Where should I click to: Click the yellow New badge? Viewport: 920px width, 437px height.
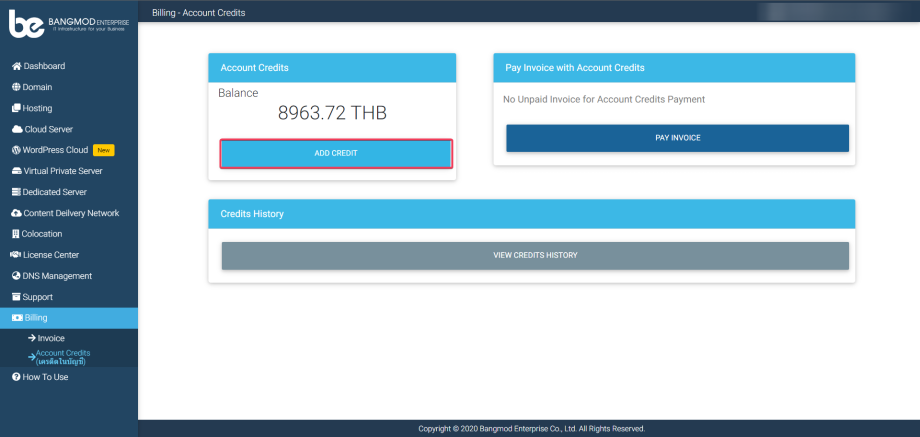pos(104,150)
